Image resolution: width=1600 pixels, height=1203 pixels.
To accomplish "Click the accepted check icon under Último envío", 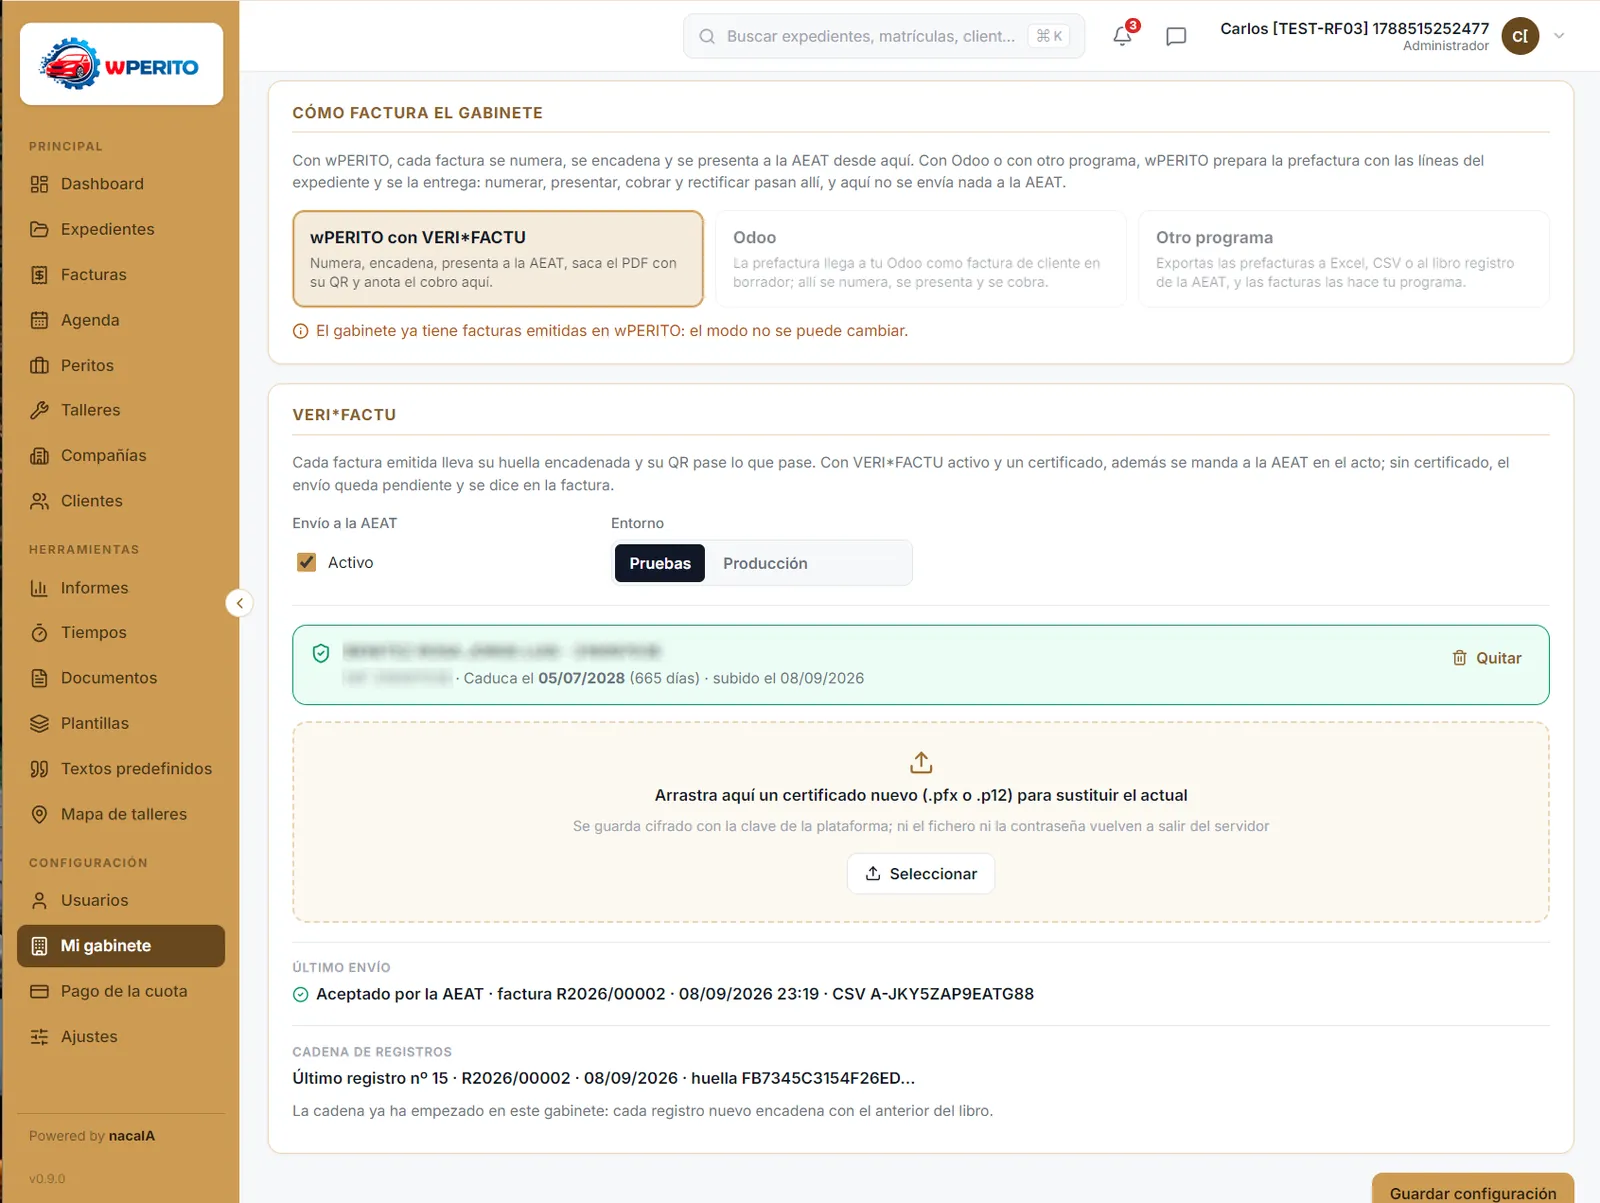I will point(300,995).
